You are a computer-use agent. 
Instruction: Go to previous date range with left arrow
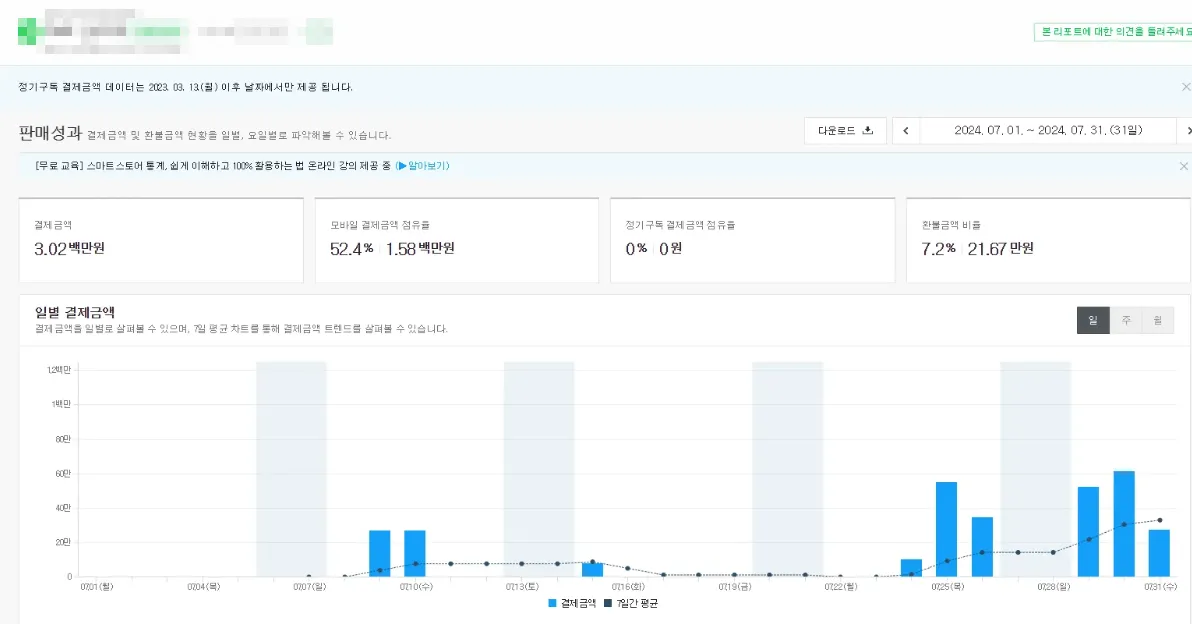(906, 131)
